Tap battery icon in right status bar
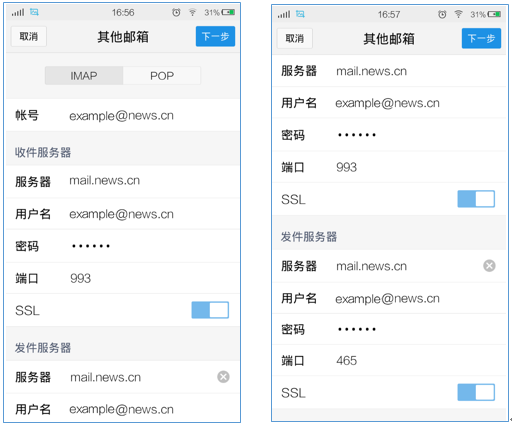 click(x=494, y=14)
